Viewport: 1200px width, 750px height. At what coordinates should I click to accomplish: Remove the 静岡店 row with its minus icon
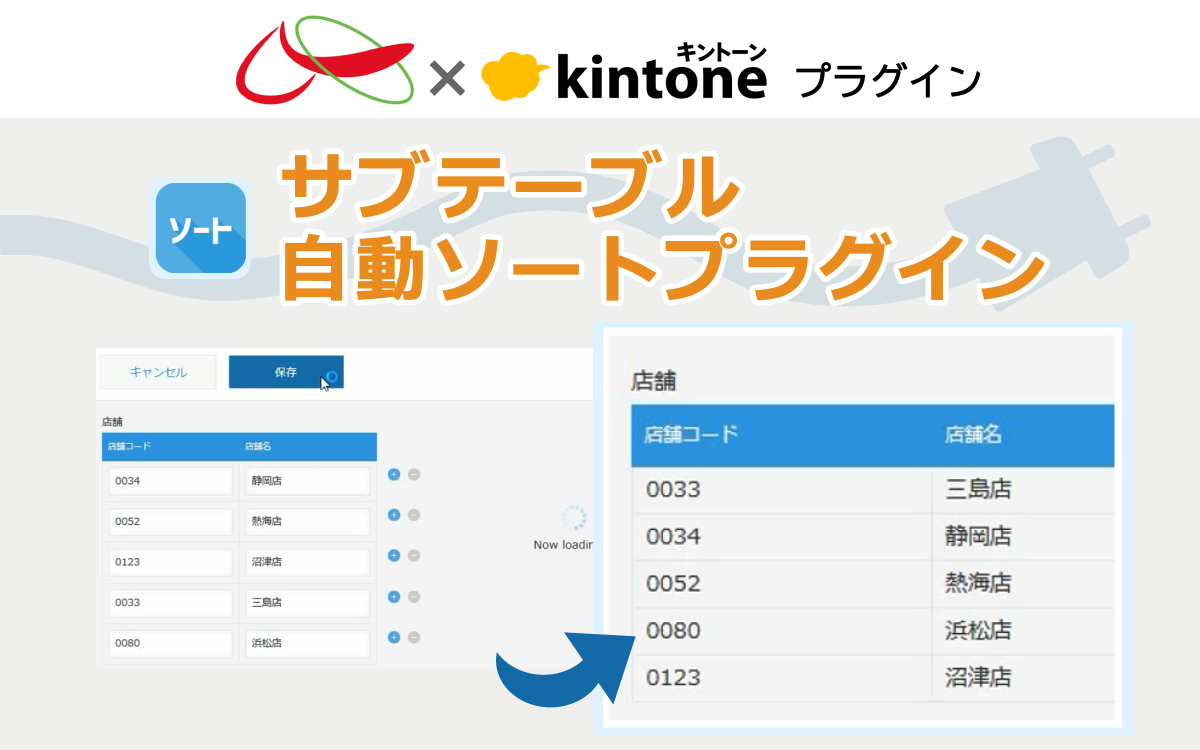coord(414,474)
